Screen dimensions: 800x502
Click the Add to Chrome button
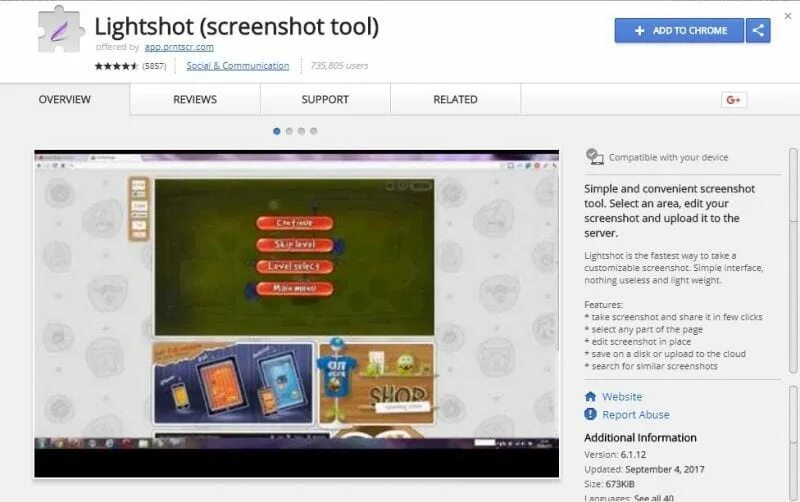pyautogui.click(x=679, y=31)
